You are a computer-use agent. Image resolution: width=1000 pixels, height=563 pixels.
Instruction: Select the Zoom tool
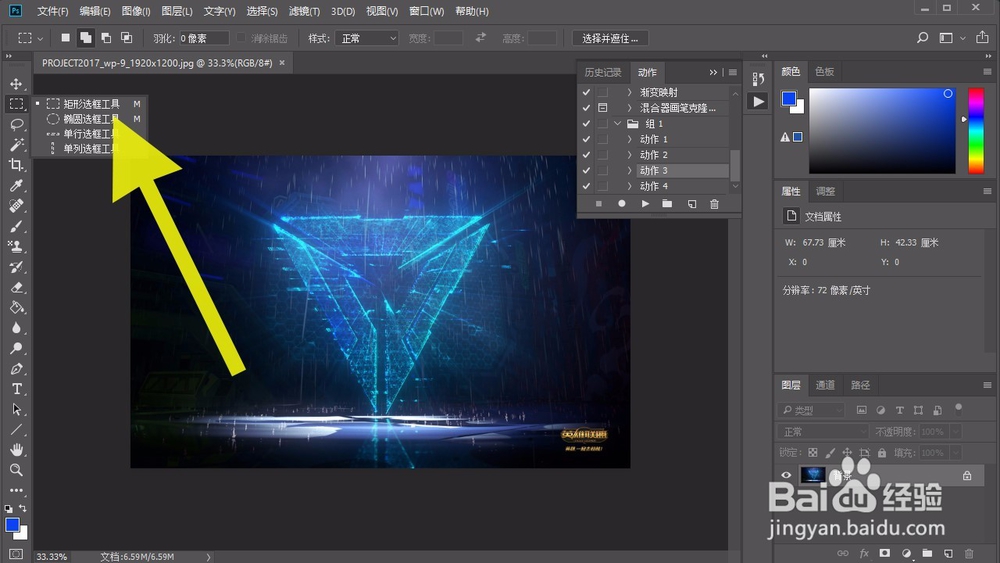coord(17,470)
